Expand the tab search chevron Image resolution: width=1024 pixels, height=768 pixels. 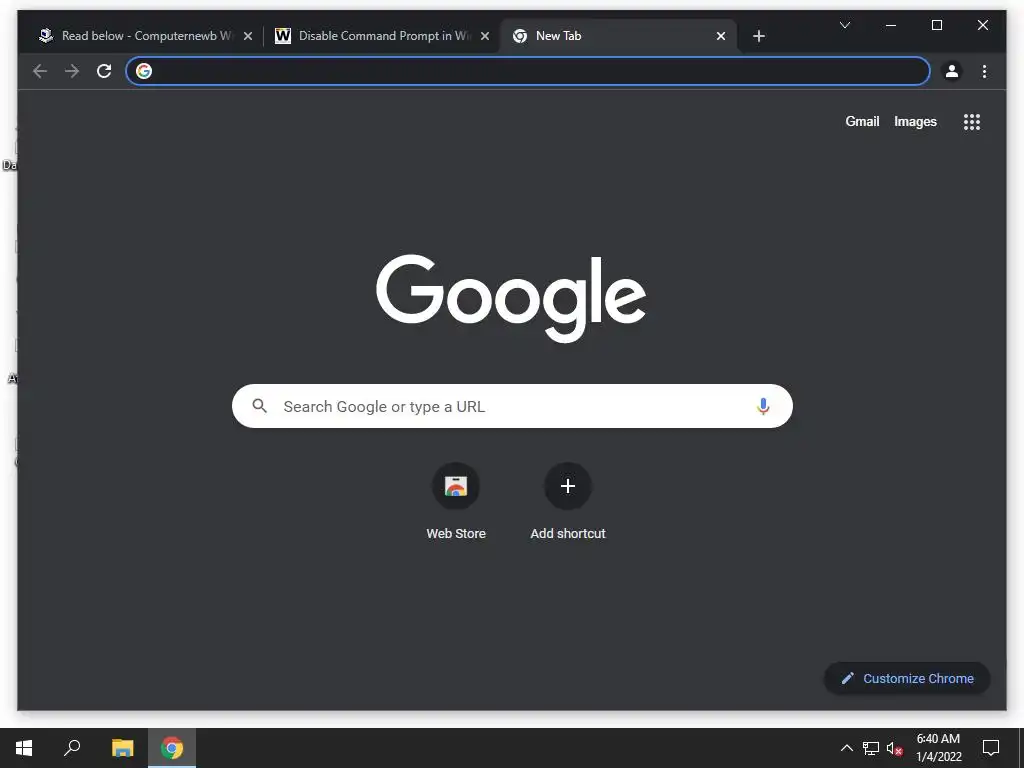(844, 25)
